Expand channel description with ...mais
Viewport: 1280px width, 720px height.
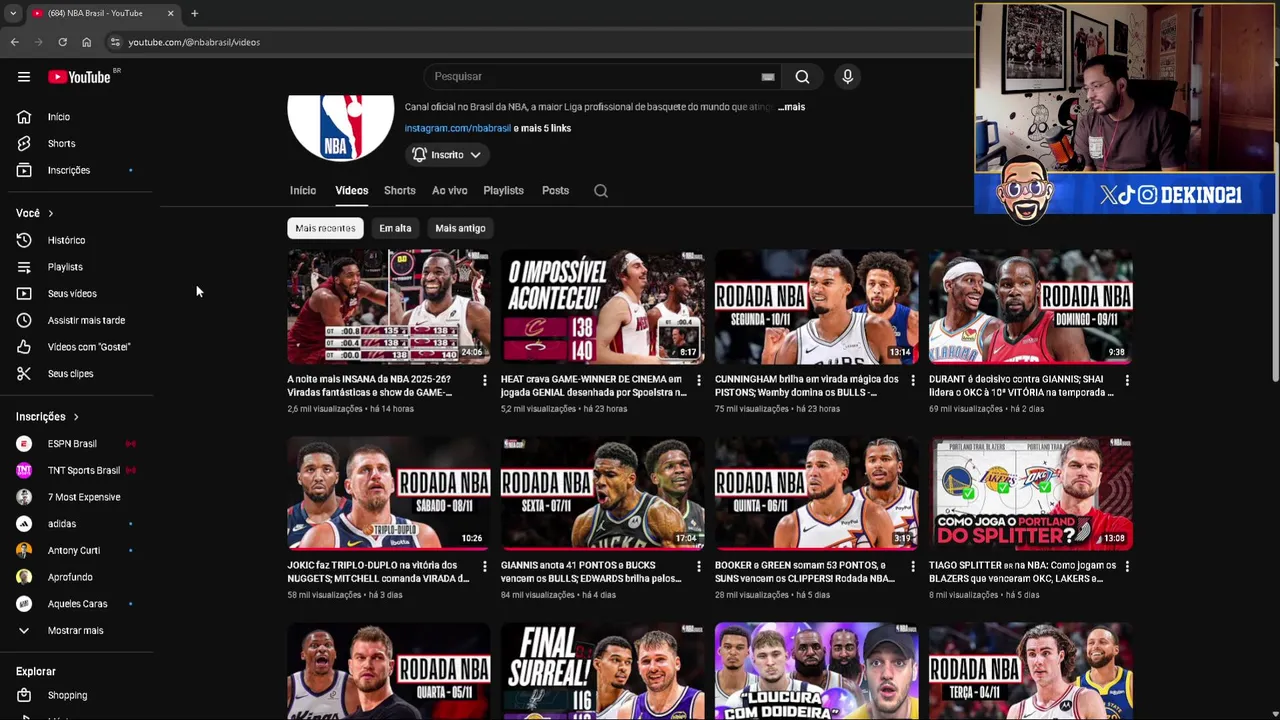click(x=791, y=107)
